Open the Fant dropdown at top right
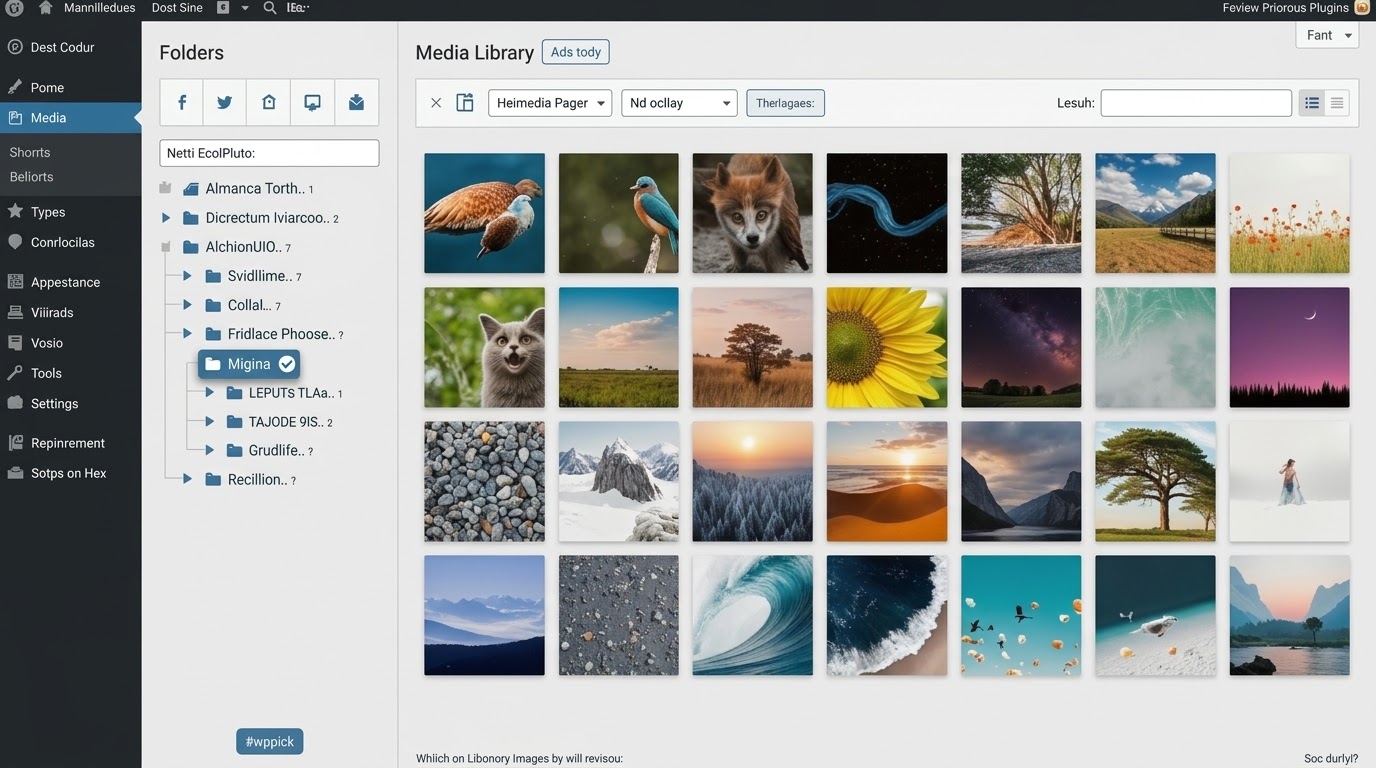Screen dimensions: 1376x768 pyautogui.click(x=1327, y=35)
